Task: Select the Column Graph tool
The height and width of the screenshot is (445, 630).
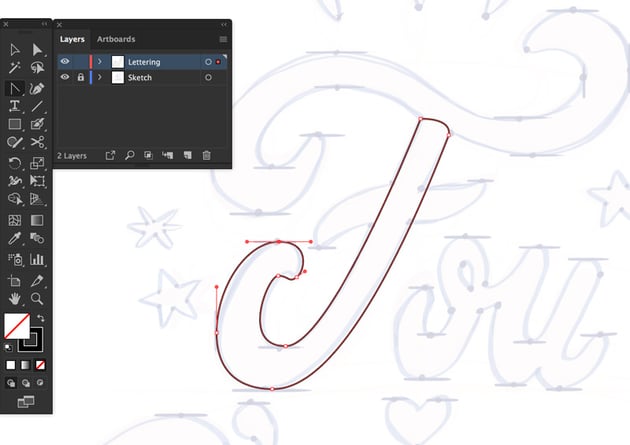Action: (x=37, y=259)
